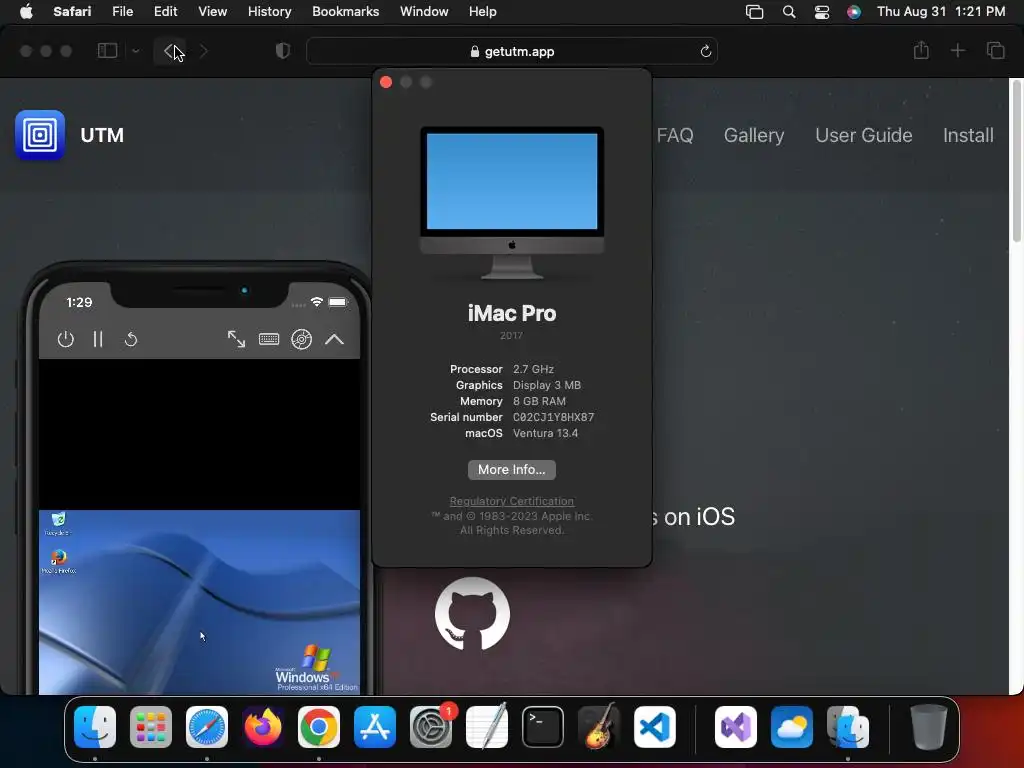The width and height of the screenshot is (1024, 768).
Task: Open the File menu
Action: click(x=122, y=11)
